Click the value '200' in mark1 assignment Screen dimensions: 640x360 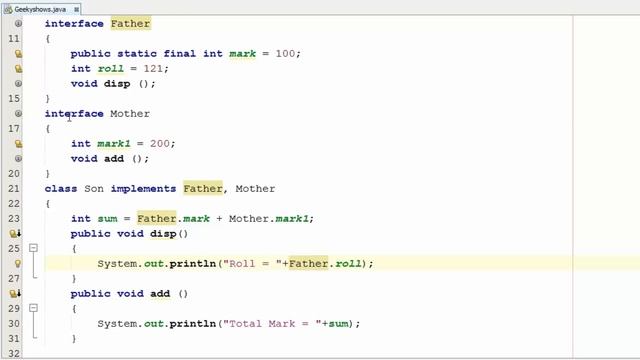point(160,144)
